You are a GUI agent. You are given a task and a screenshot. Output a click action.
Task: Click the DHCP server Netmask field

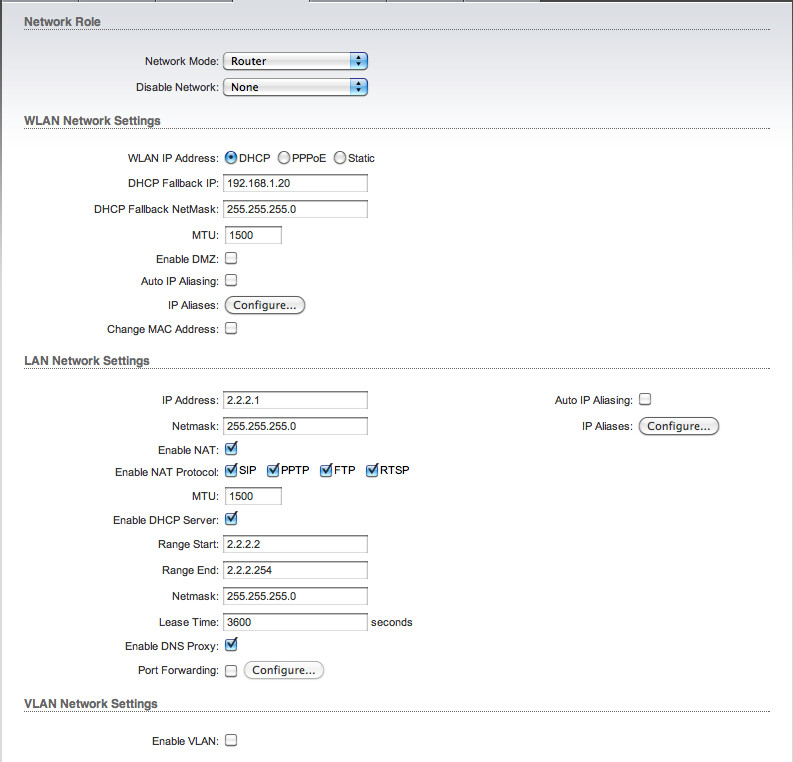pyautogui.click(x=295, y=596)
